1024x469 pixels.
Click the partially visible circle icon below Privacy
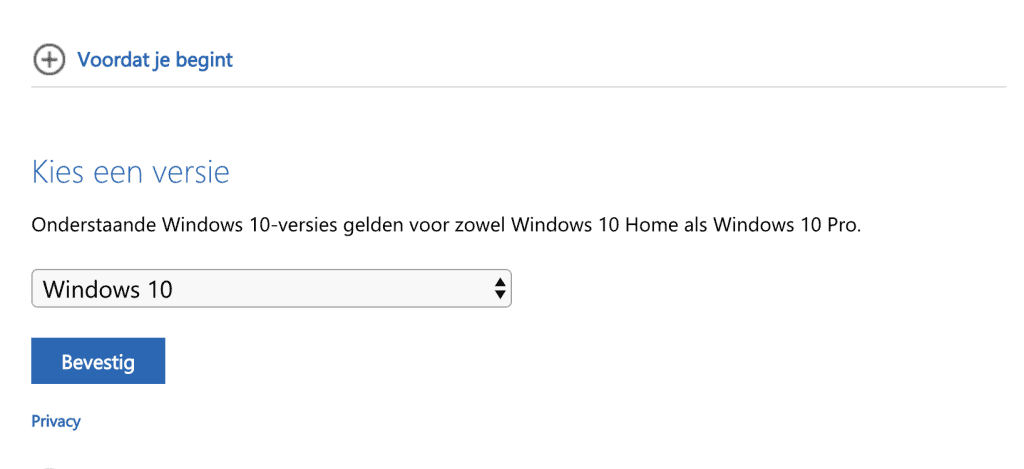pos(49,467)
